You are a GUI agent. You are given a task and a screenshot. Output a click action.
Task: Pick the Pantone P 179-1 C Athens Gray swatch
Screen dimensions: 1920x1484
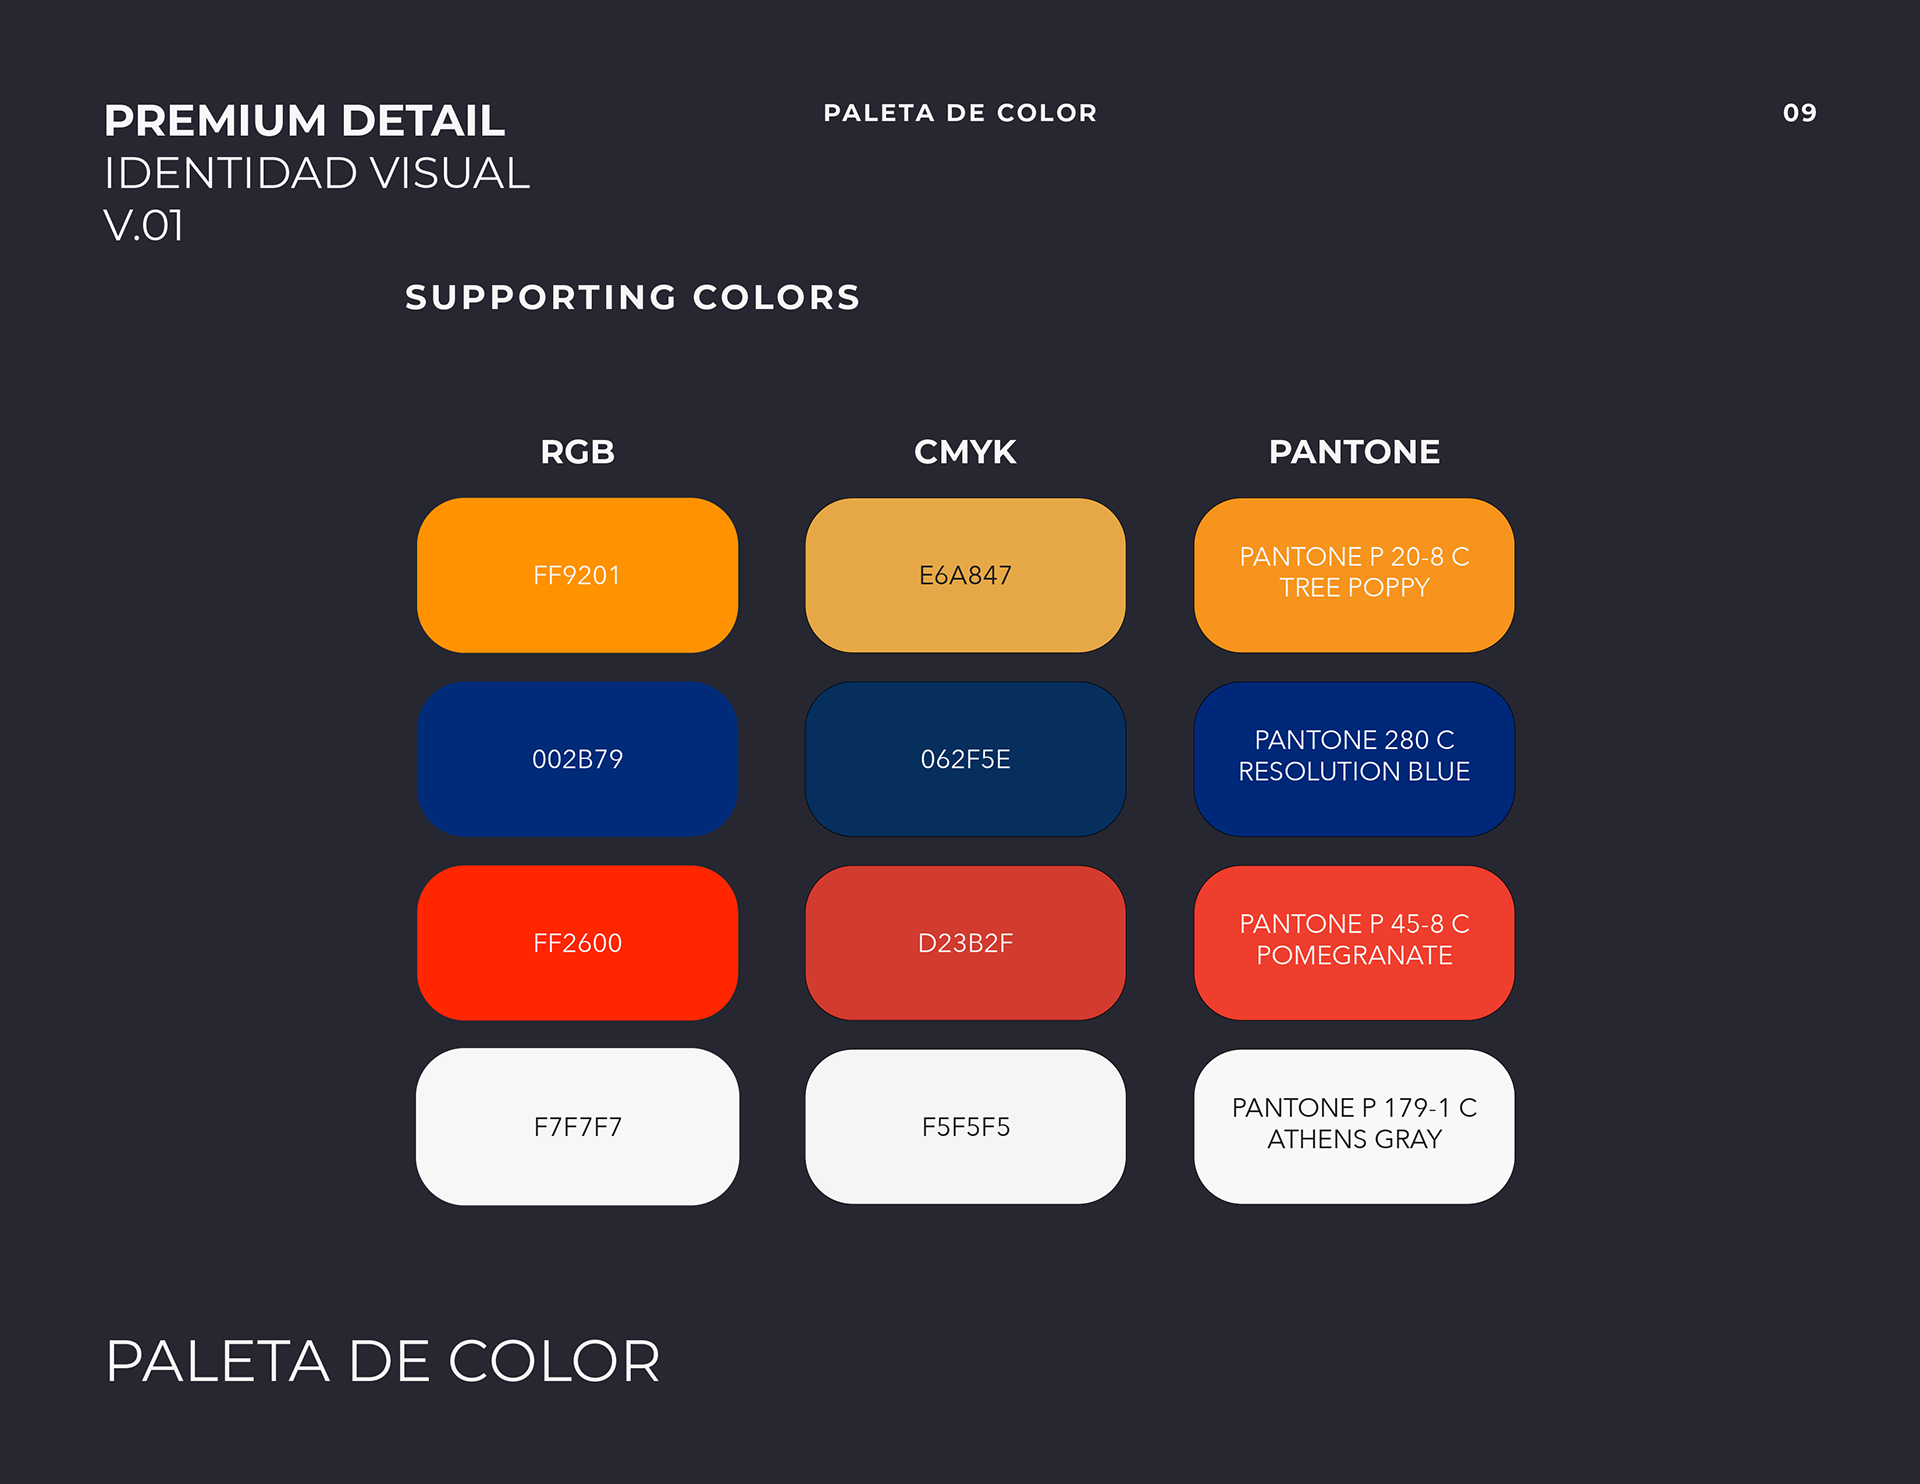tap(1354, 1127)
